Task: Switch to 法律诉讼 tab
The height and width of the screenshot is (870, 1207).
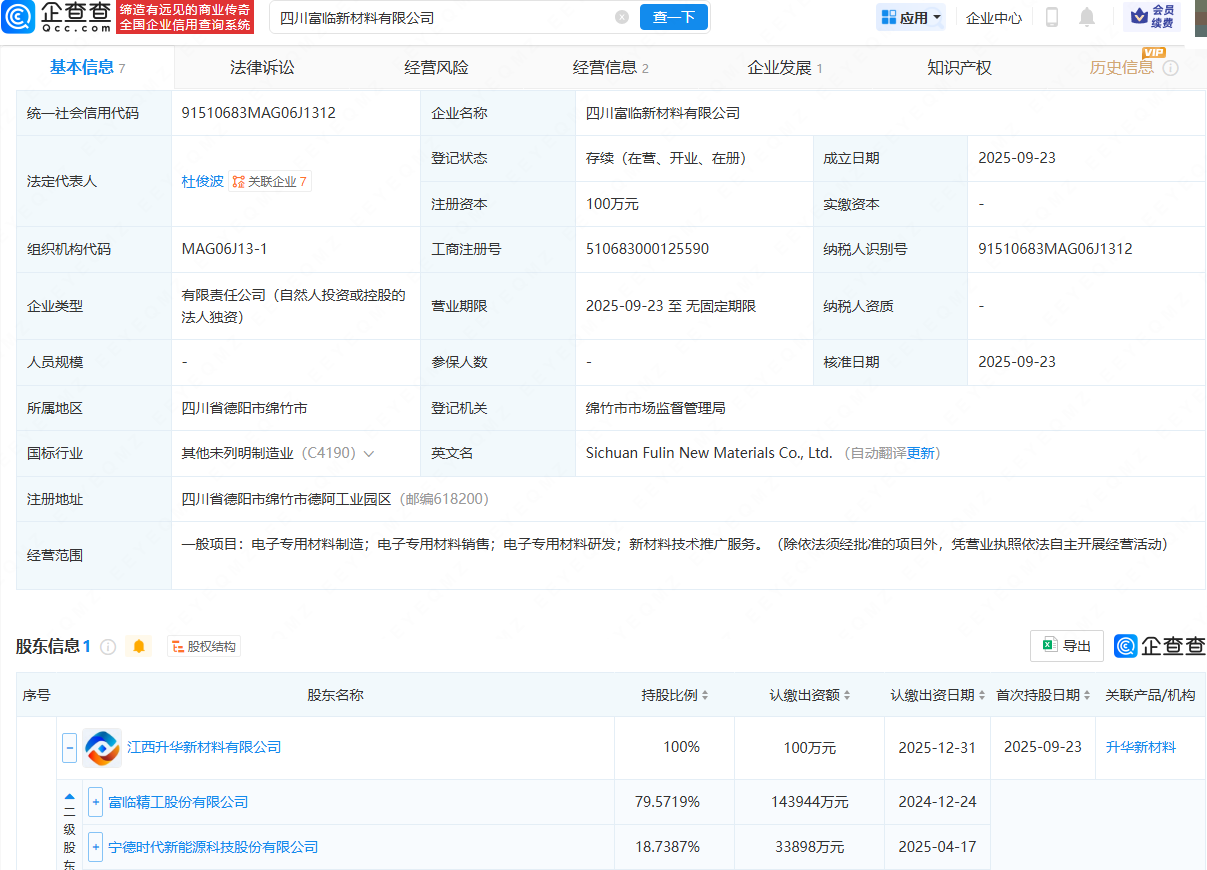Action: 262,68
